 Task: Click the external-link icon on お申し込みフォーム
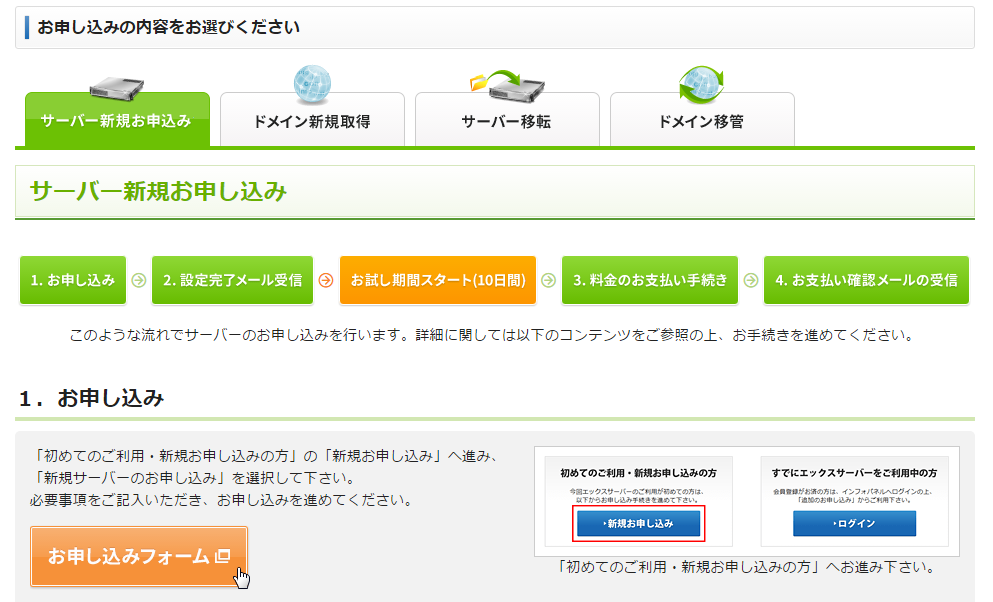point(223,556)
